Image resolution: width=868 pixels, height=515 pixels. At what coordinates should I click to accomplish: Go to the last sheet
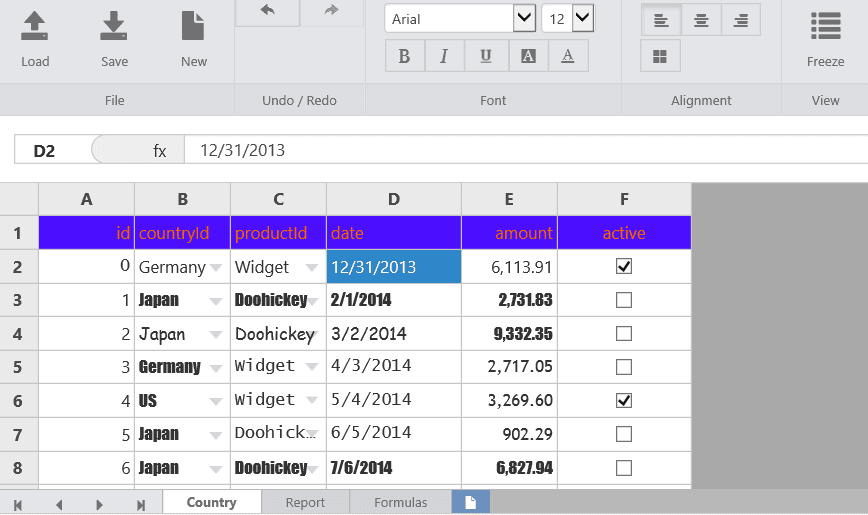tap(141, 505)
